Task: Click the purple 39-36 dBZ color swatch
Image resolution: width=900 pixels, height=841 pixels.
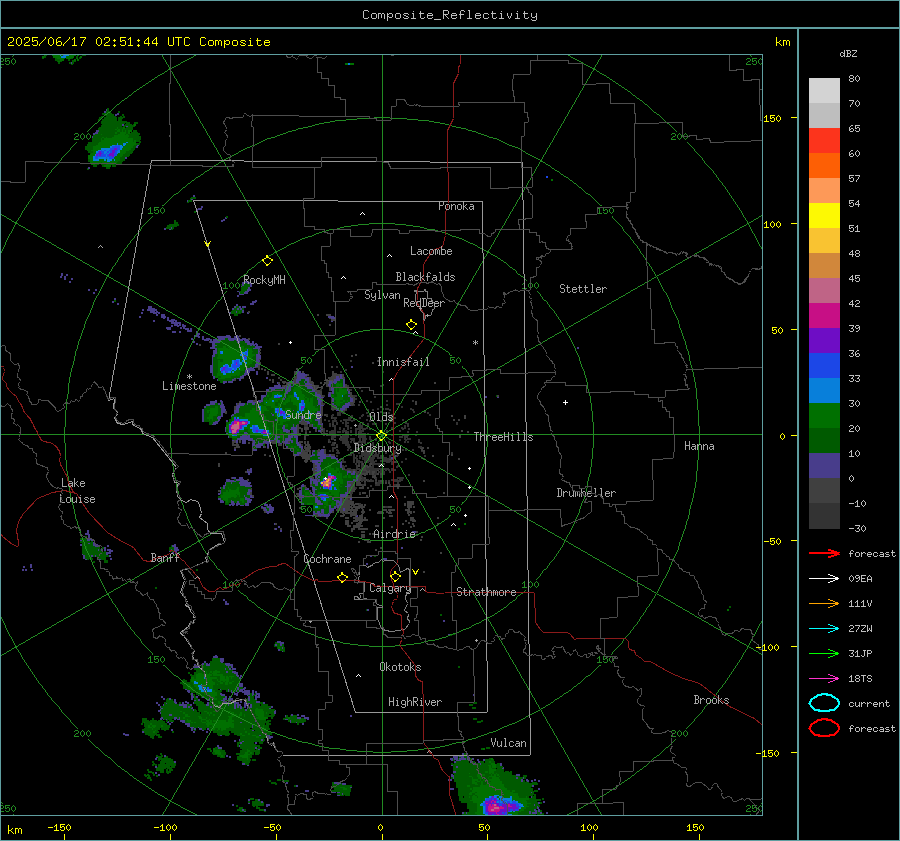Action: point(824,340)
